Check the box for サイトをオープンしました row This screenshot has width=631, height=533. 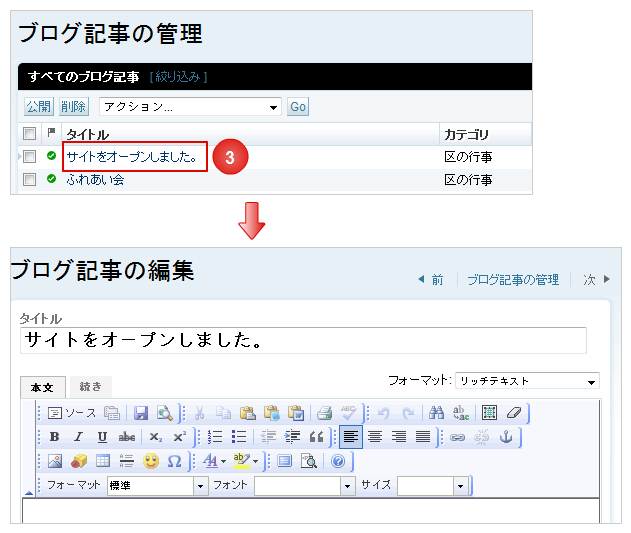pyautogui.click(x=29, y=156)
